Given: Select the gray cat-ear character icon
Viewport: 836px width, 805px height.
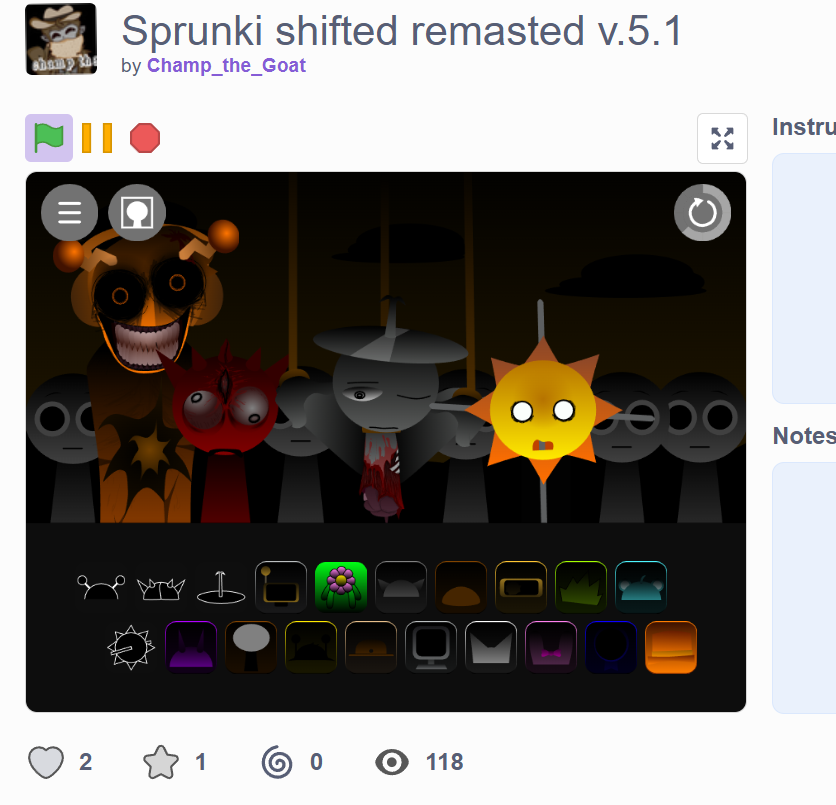Looking at the screenshot, I should (x=401, y=586).
